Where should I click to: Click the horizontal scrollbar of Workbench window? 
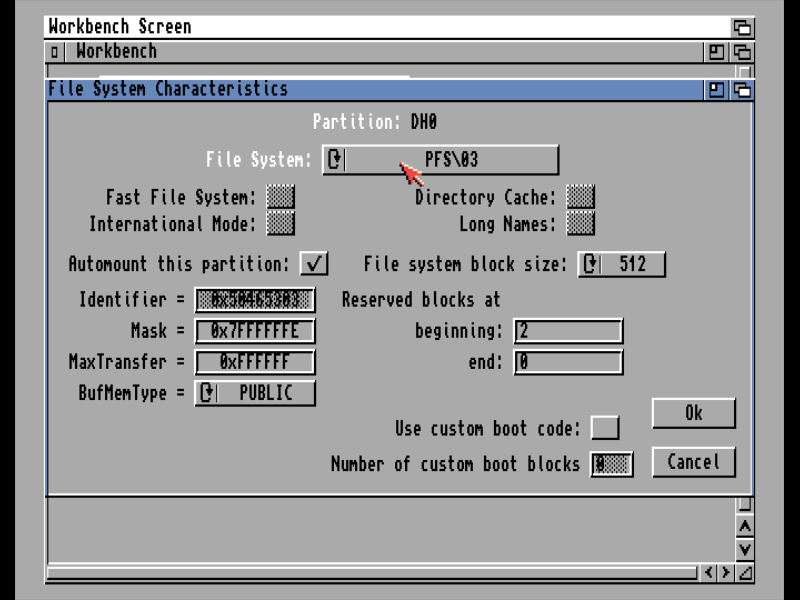point(370,573)
